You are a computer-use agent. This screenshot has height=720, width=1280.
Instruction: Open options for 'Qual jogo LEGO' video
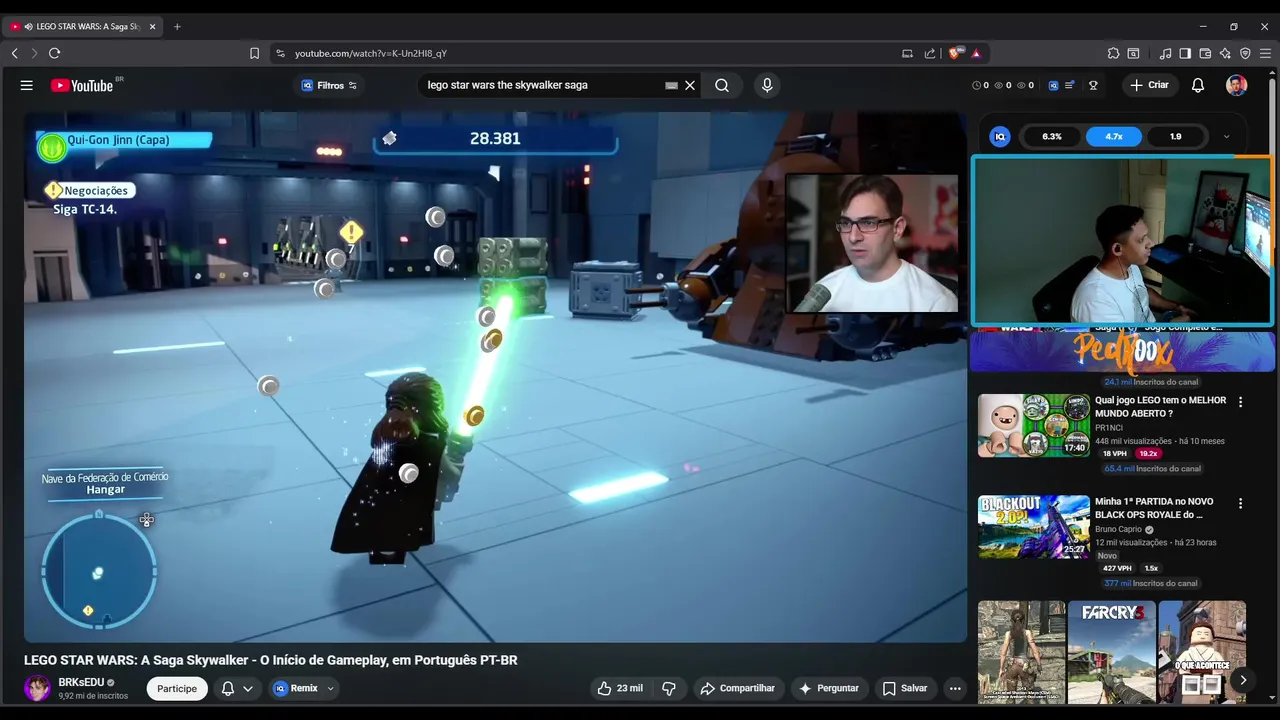1241,402
